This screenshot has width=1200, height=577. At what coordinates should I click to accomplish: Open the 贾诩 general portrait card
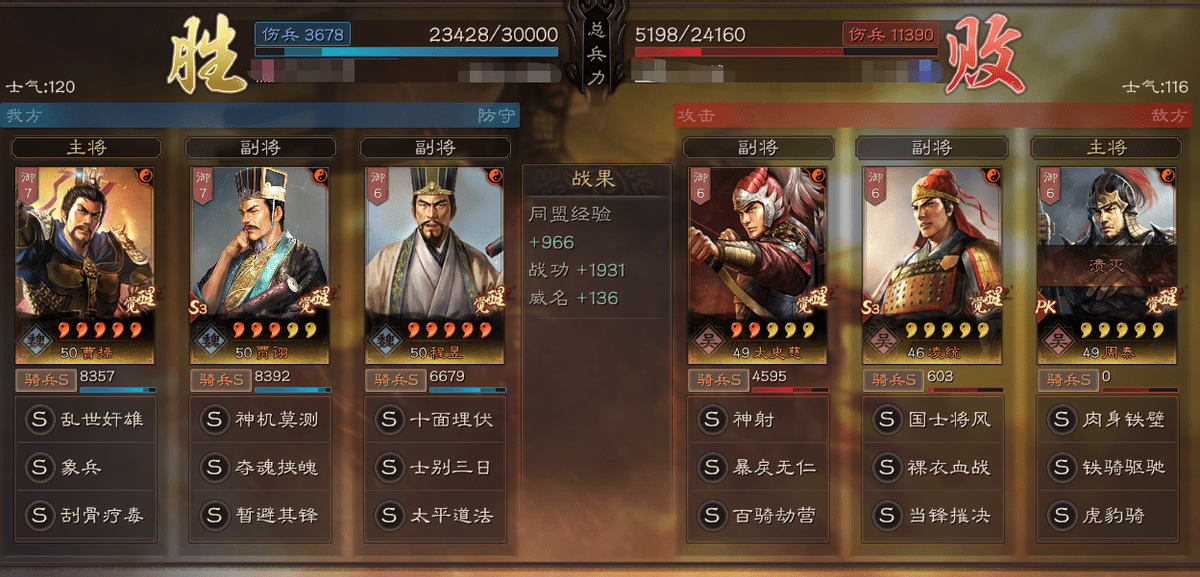point(259,265)
